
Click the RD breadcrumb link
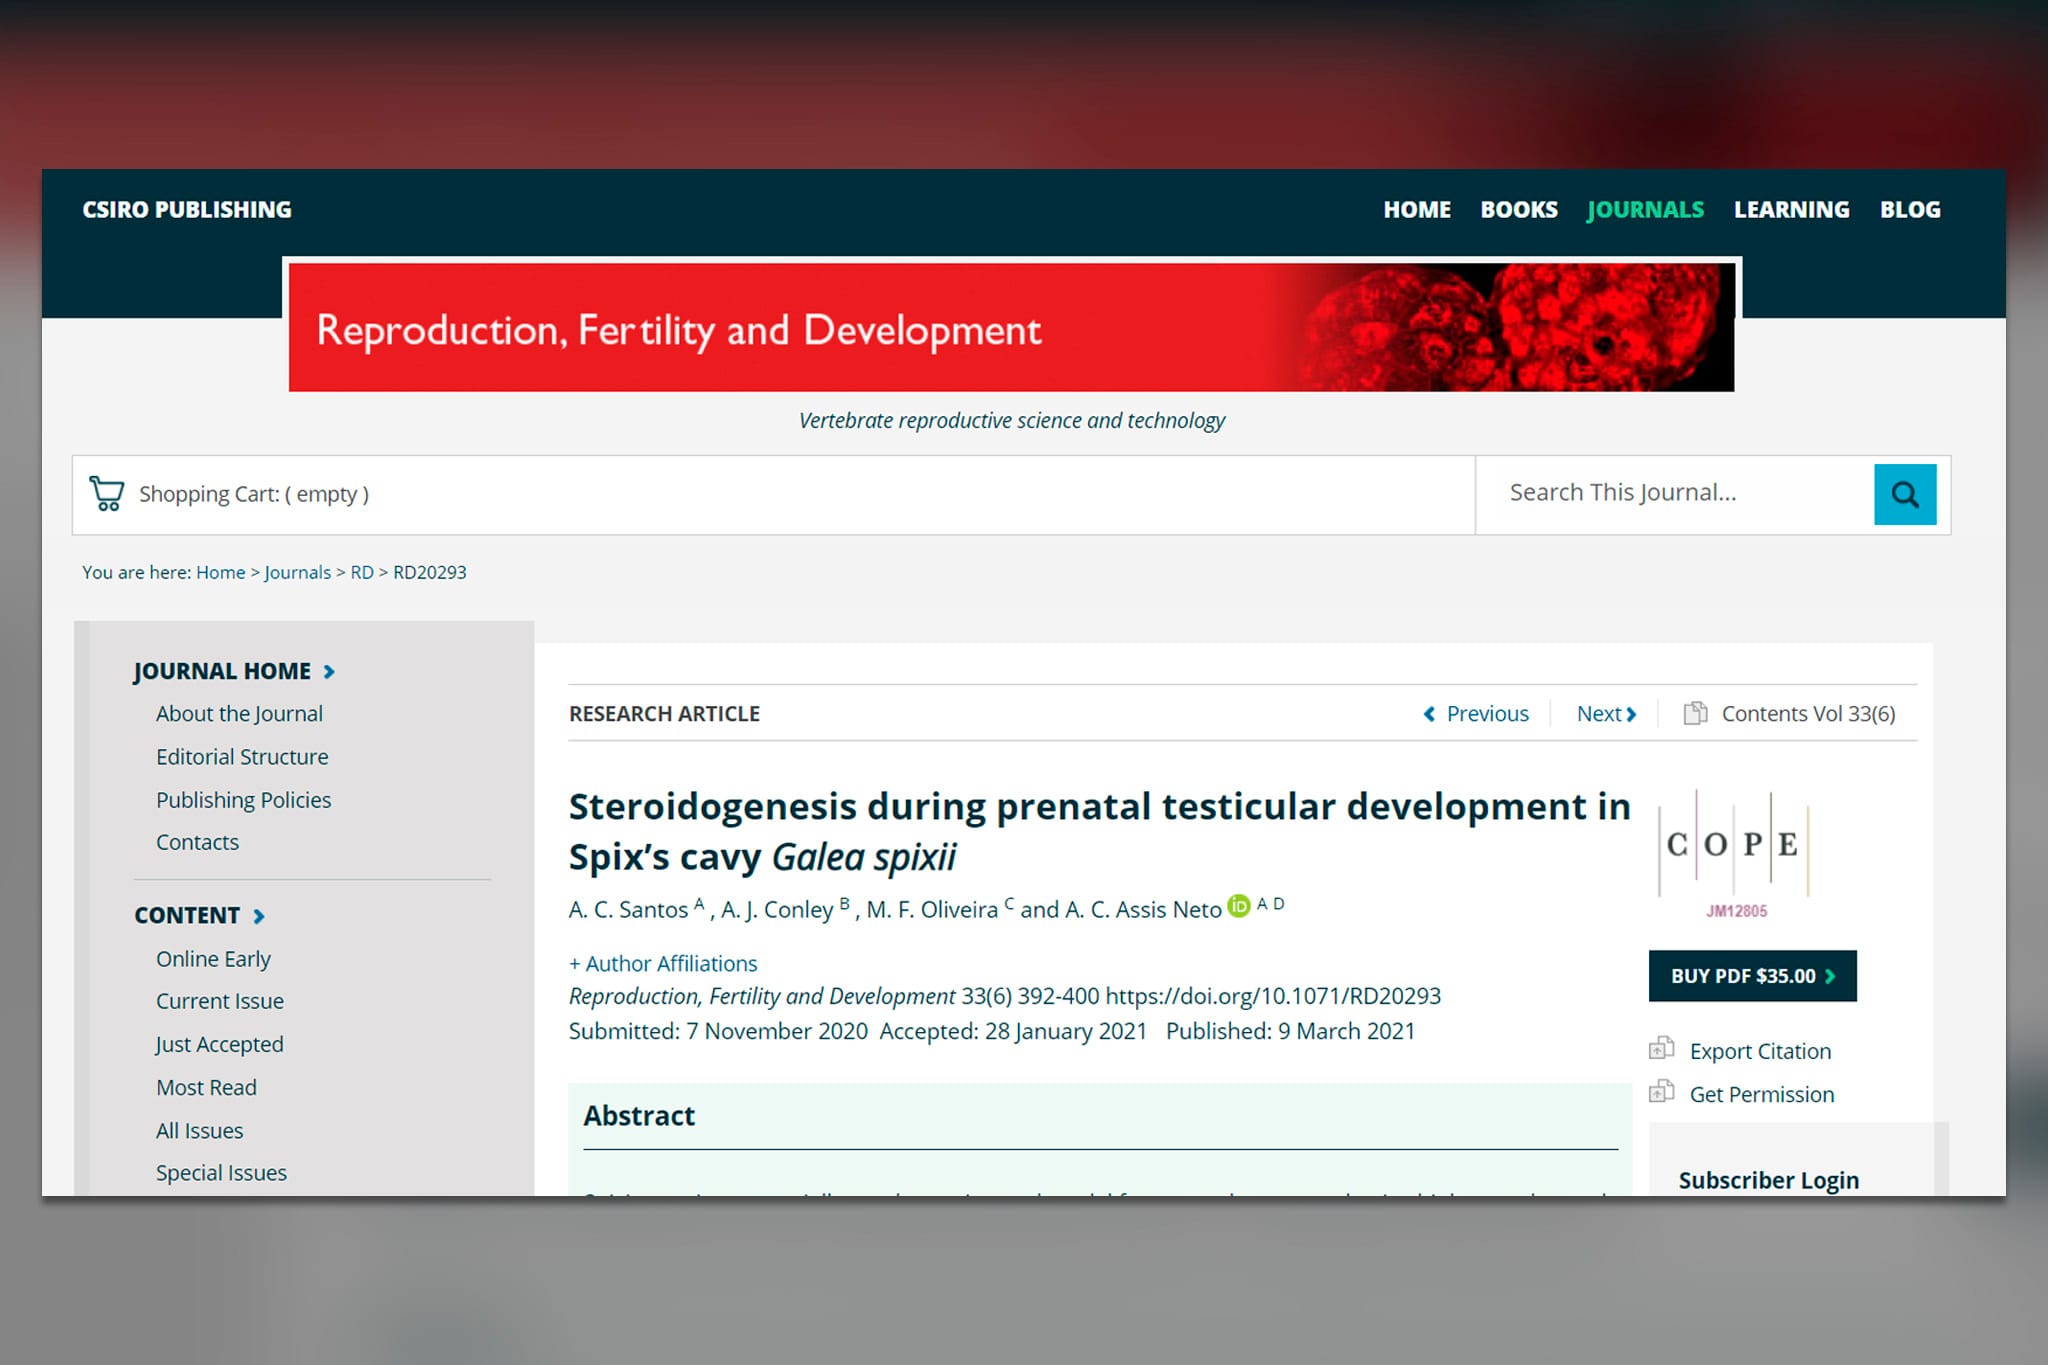point(362,572)
